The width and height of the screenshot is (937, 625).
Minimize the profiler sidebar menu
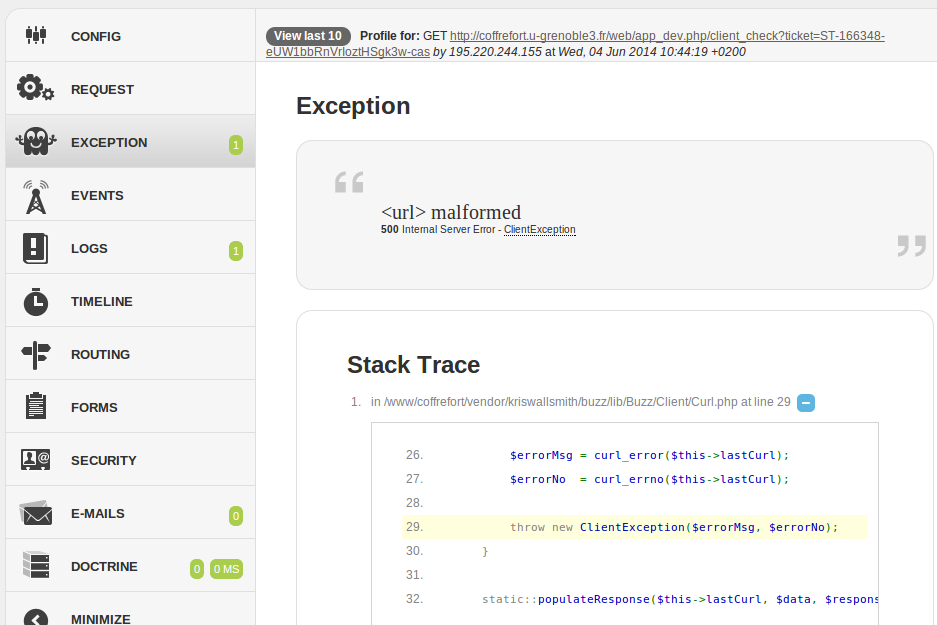(130, 609)
